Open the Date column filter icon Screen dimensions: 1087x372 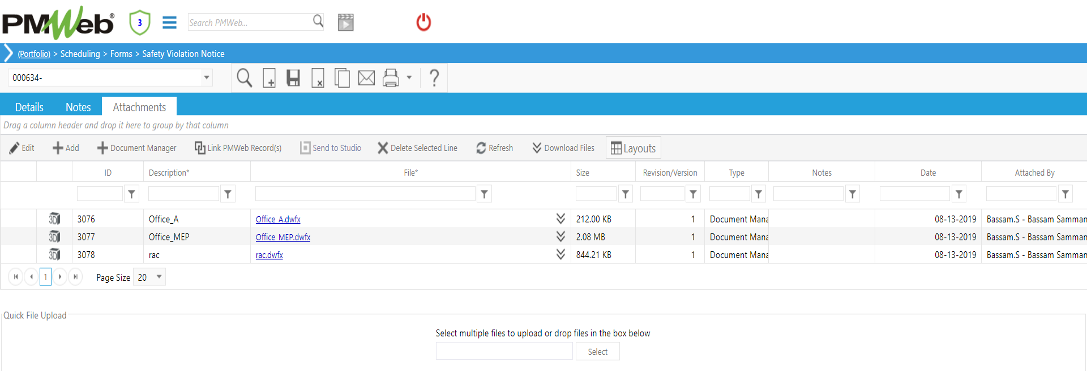point(959,194)
